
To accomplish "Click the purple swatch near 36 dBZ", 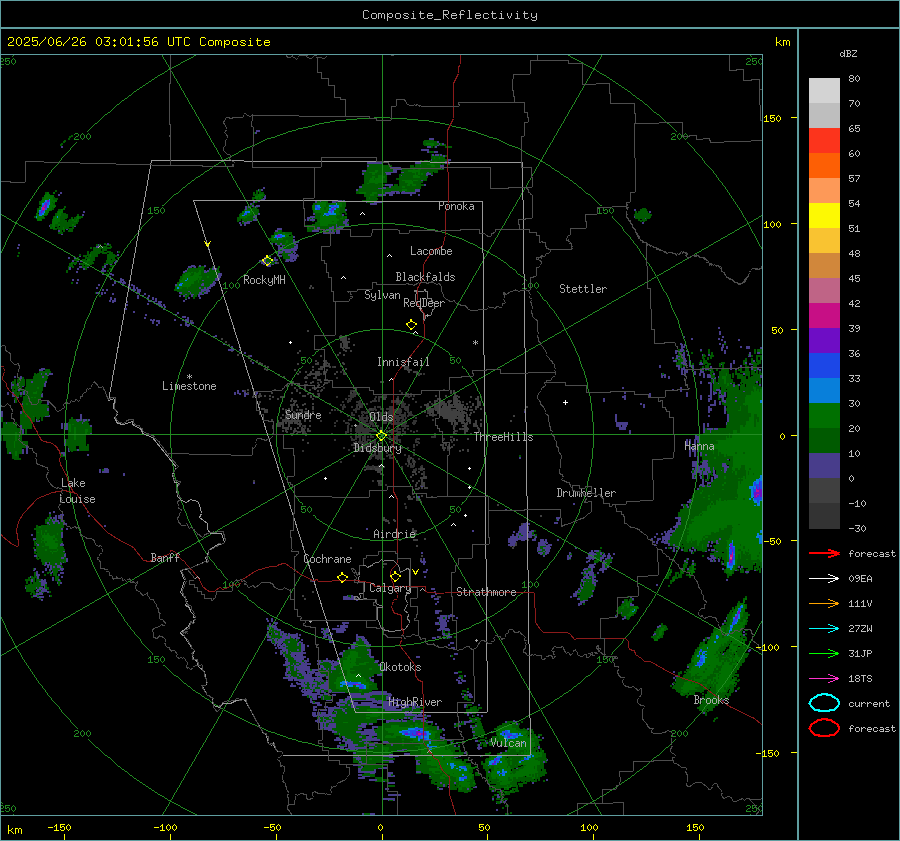I will point(824,340).
